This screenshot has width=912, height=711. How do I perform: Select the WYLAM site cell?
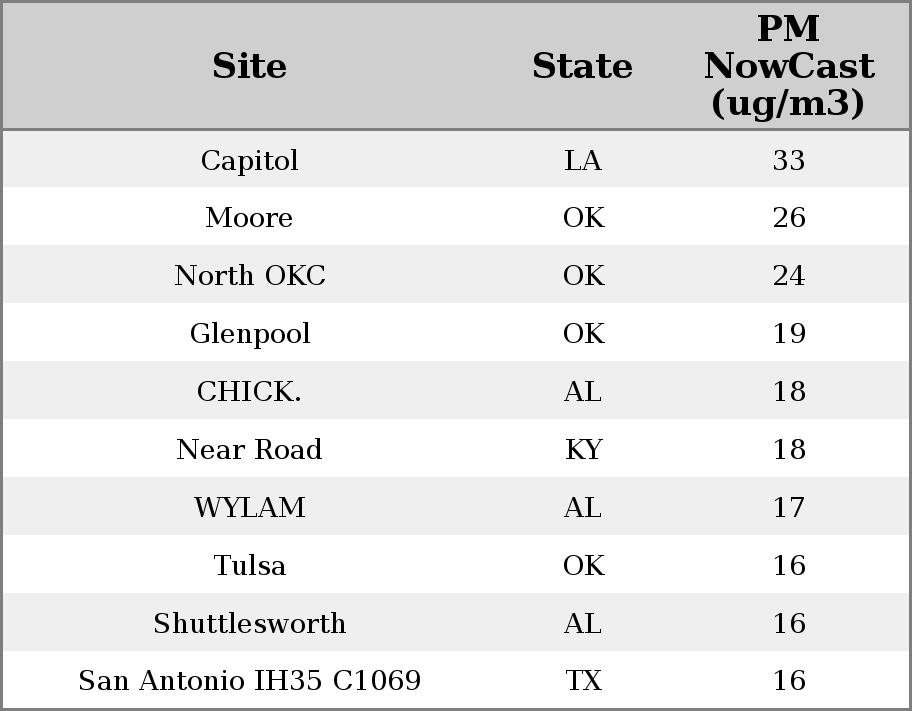click(249, 508)
